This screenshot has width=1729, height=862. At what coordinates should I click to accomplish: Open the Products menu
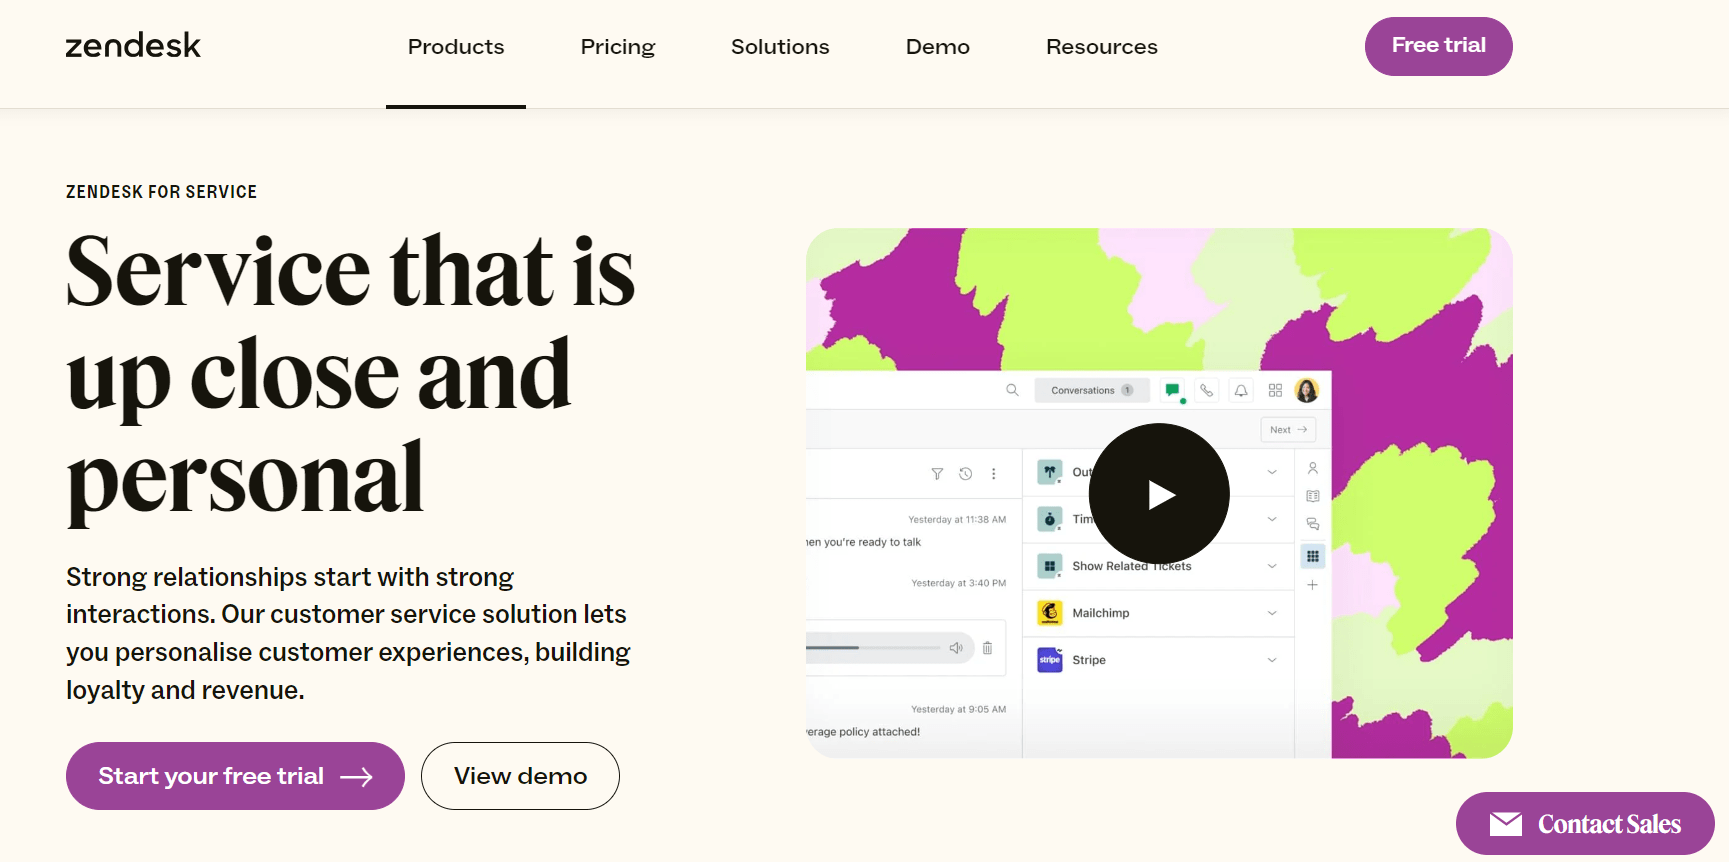pyautogui.click(x=456, y=47)
